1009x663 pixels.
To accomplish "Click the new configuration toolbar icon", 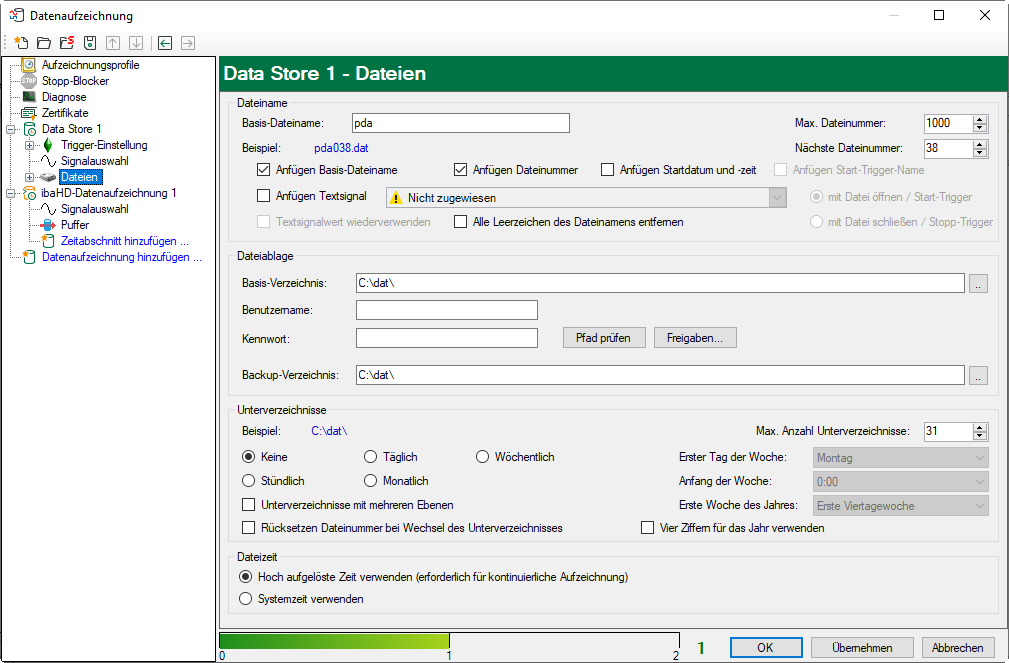I will click(x=20, y=43).
